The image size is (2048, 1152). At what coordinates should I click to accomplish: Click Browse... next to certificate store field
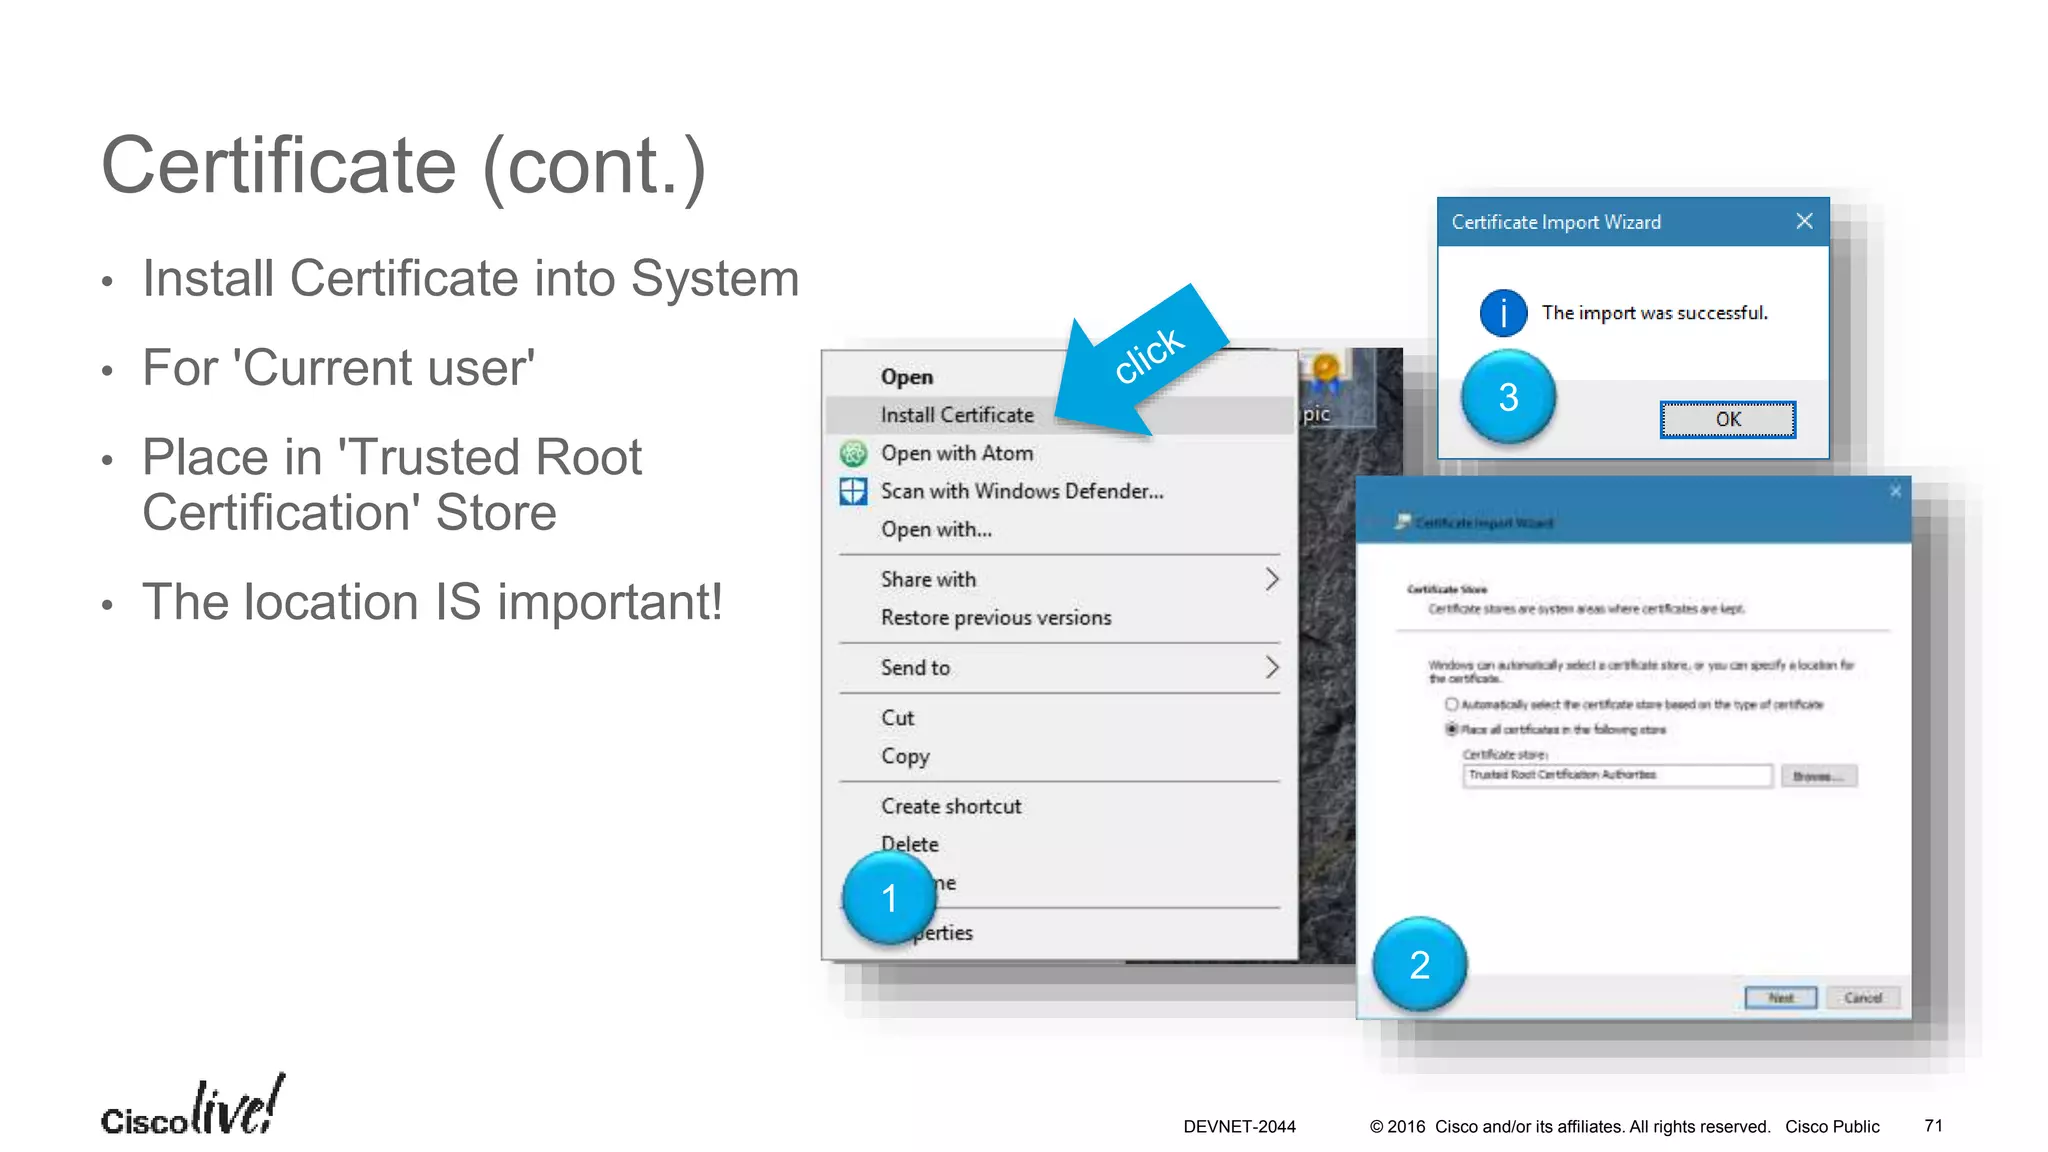point(1819,776)
